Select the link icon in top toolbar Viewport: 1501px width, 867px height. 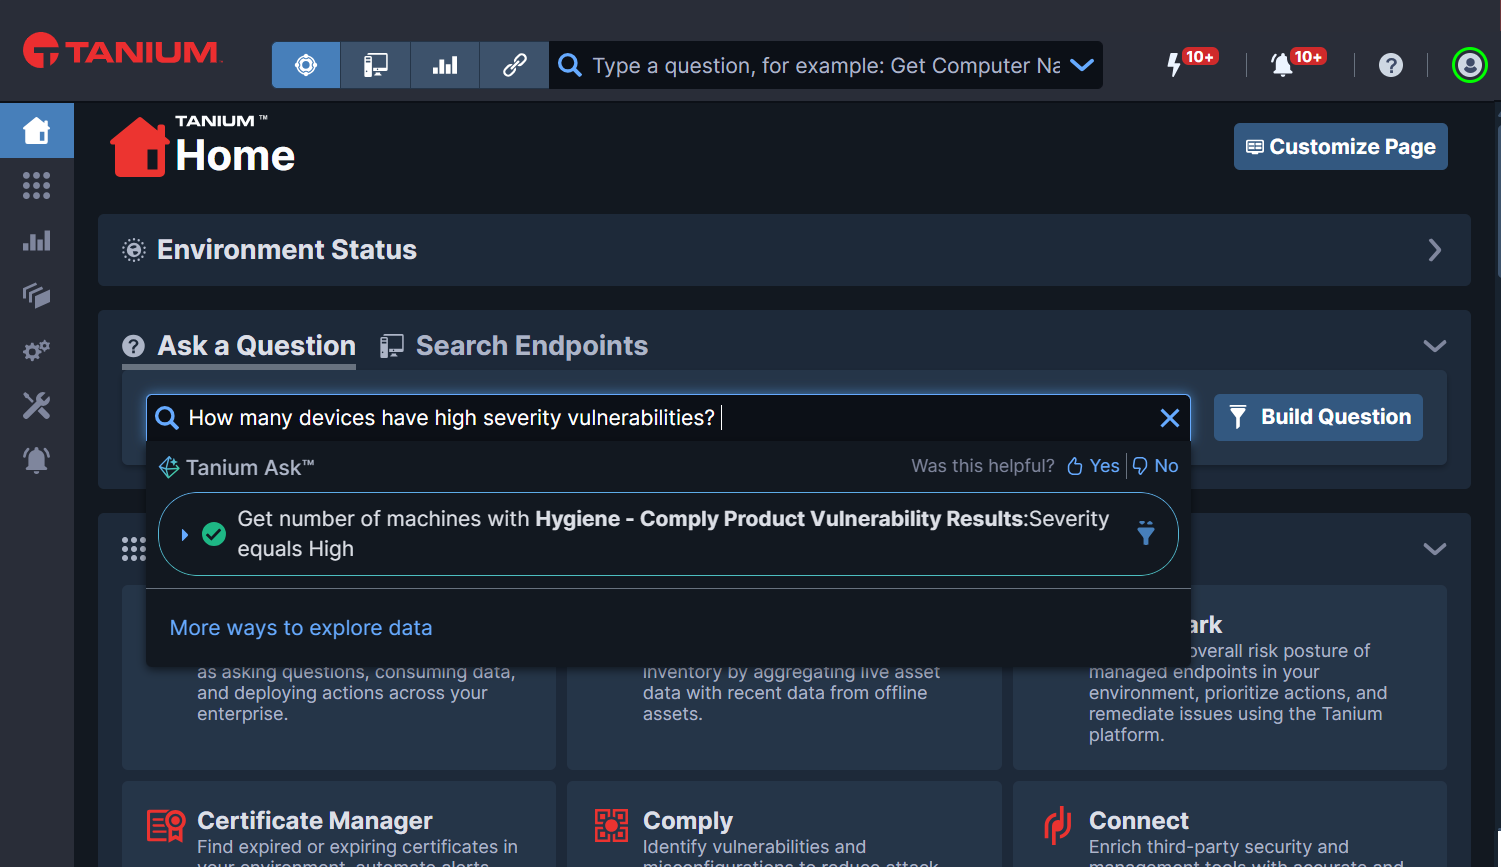(514, 65)
